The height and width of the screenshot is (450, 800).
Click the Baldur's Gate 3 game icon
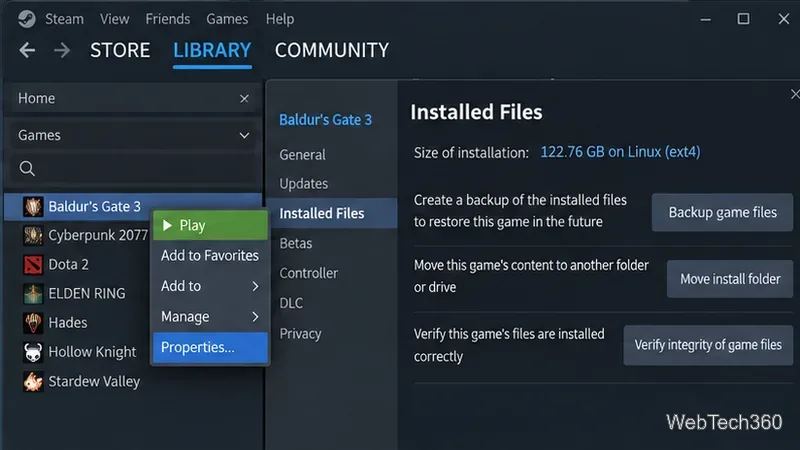click(33, 207)
